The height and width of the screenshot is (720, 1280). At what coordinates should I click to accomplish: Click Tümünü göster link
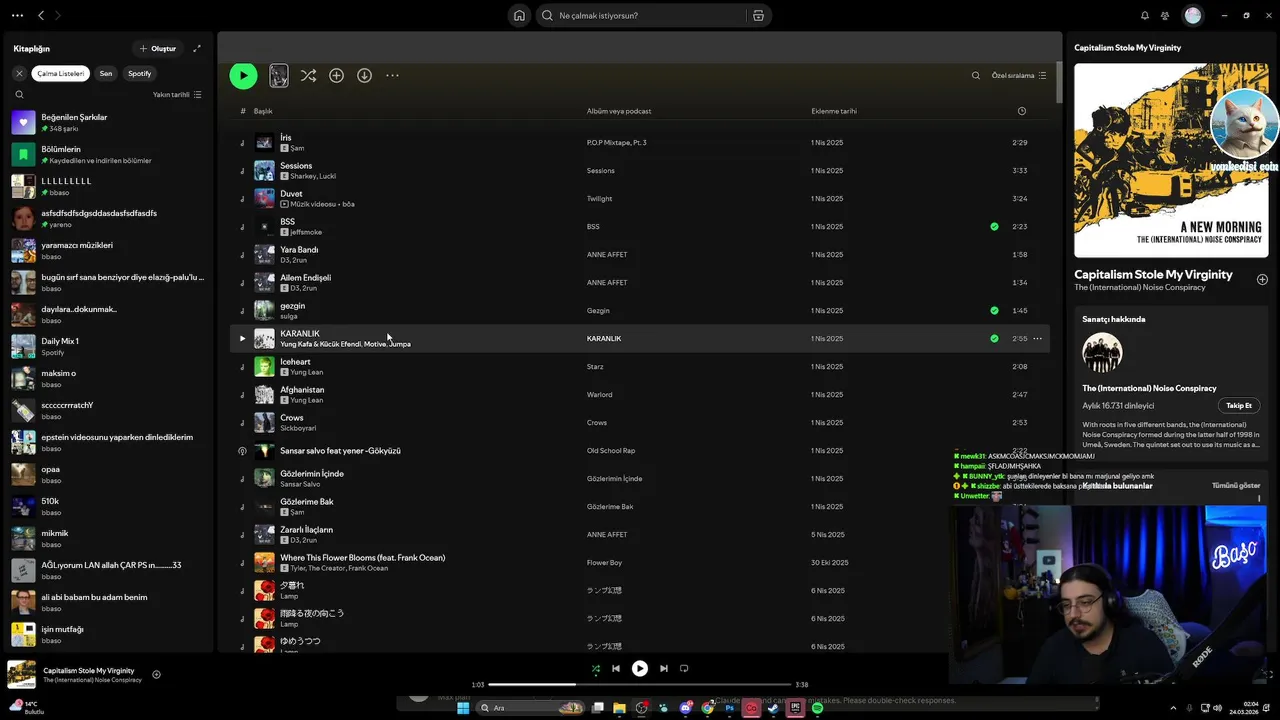click(1236, 485)
